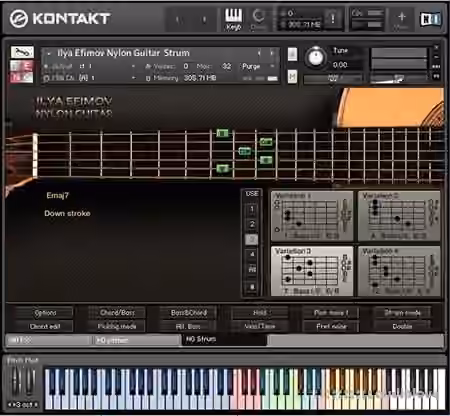Switch to the second HQ tab
450x416 pixels.
(x=136, y=340)
